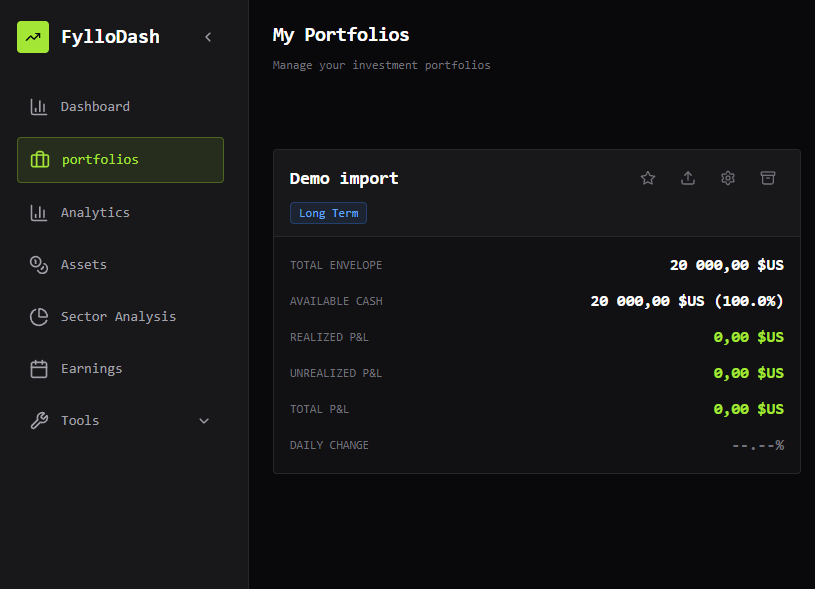Click the portfolios briefcase icon

40,159
